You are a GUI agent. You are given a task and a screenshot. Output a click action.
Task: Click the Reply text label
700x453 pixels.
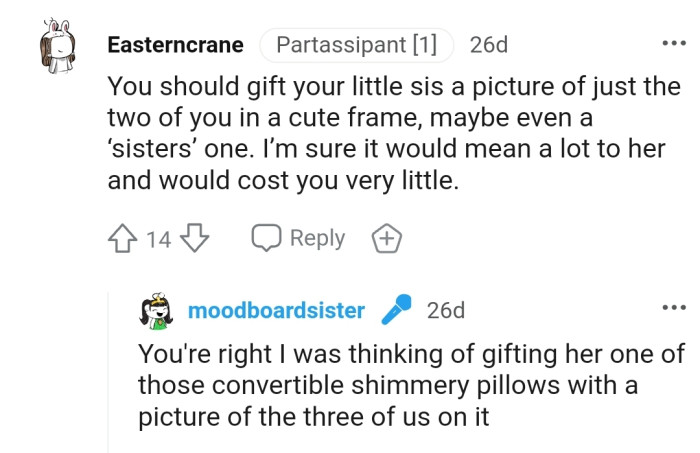(317, 239)
